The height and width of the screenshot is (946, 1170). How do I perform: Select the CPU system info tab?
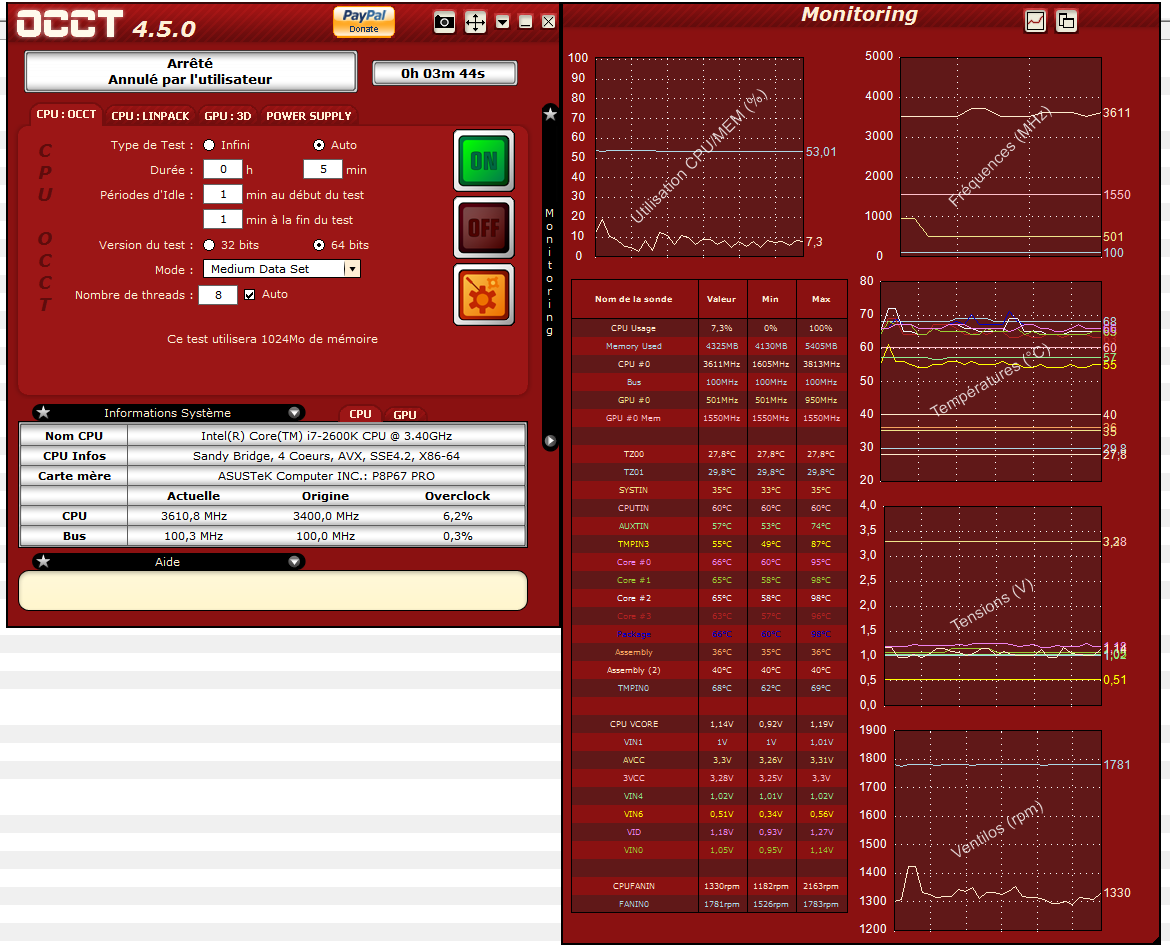pos(360,414)
